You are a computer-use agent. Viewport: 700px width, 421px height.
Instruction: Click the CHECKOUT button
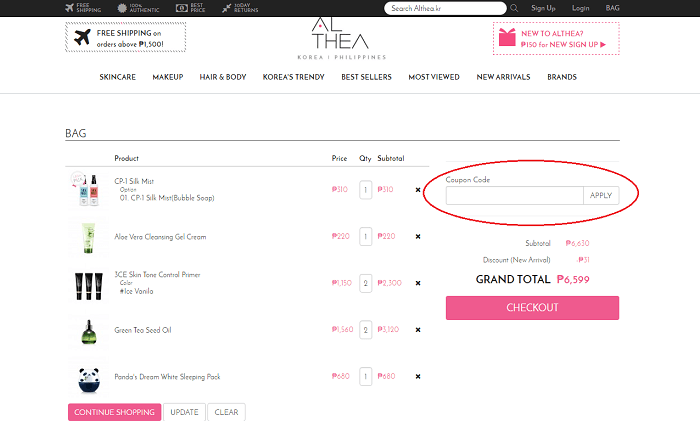click(532, 308)
